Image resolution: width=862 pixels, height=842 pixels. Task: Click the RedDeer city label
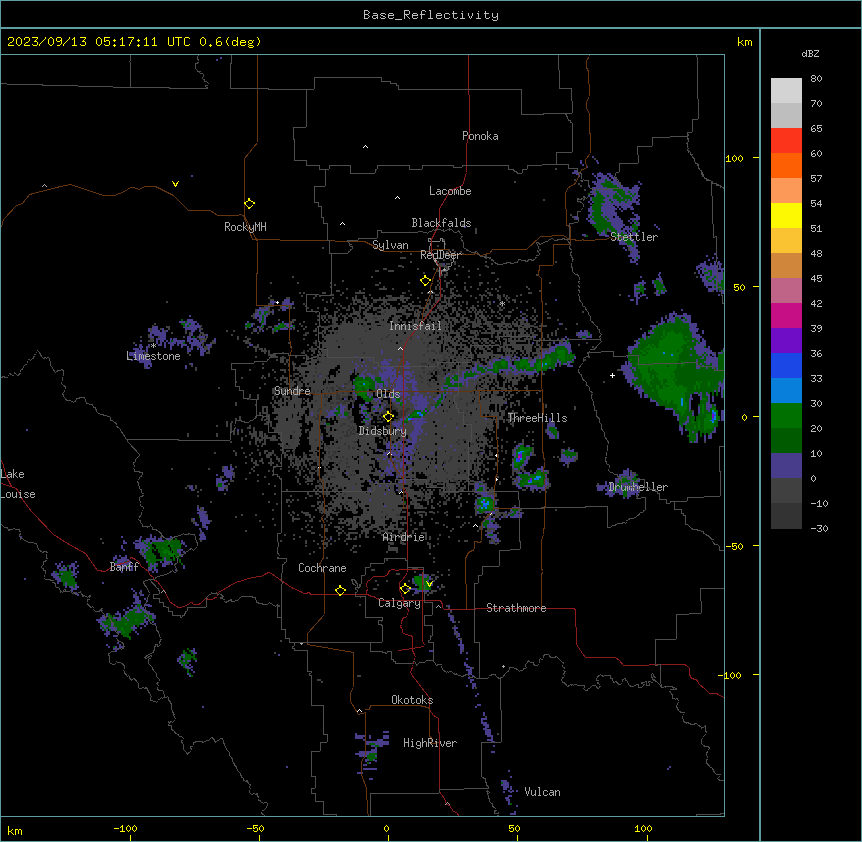[440, 255]
